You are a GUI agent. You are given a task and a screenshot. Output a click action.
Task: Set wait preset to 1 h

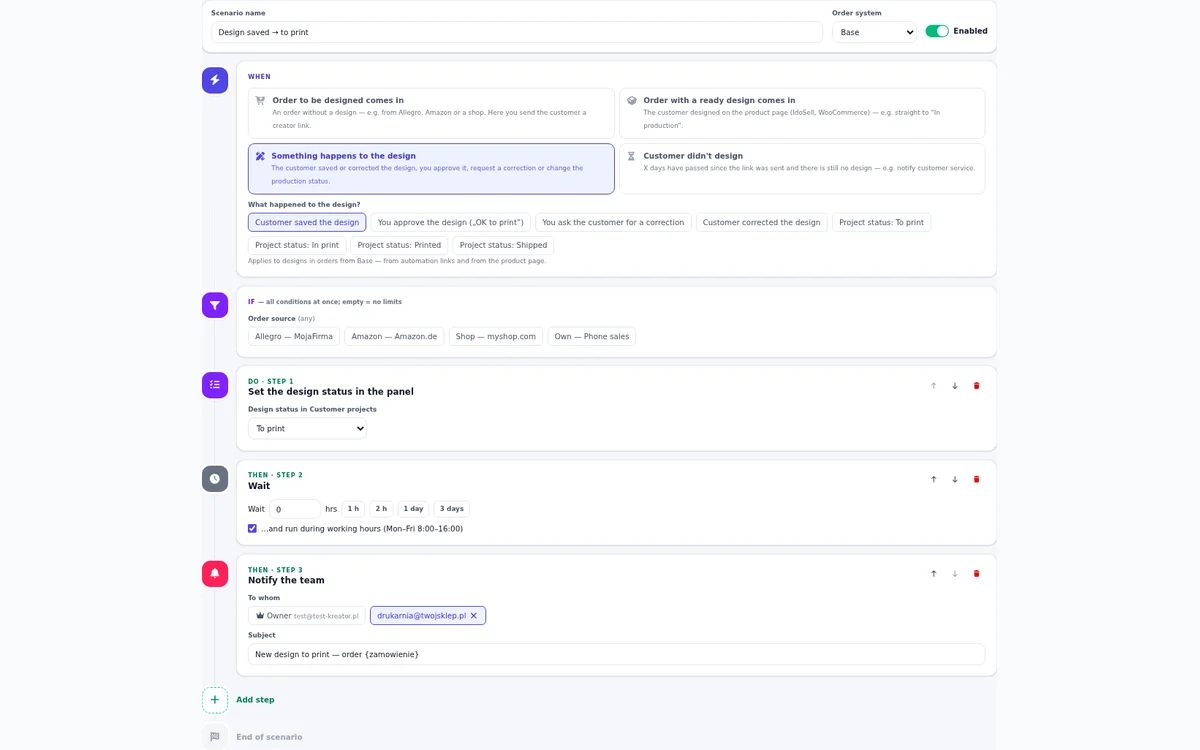[353, 509]
